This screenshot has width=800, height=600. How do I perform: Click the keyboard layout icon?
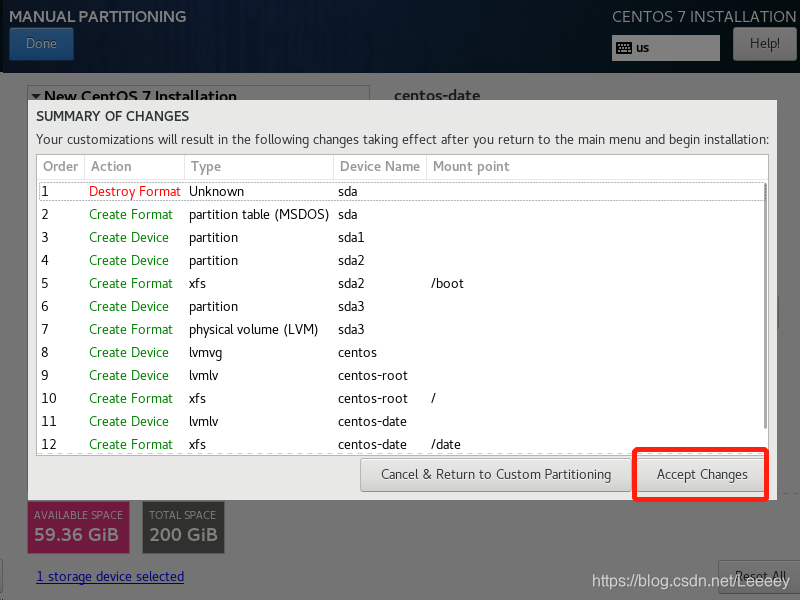(x=623, y=48)
